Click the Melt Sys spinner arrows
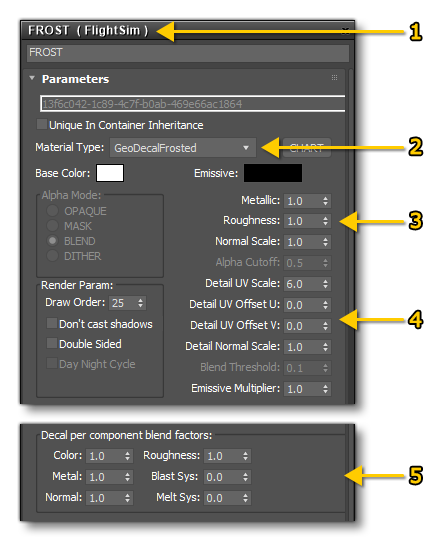Image resolution: width=435 pixels, height=541 pixels. [246, 498]
